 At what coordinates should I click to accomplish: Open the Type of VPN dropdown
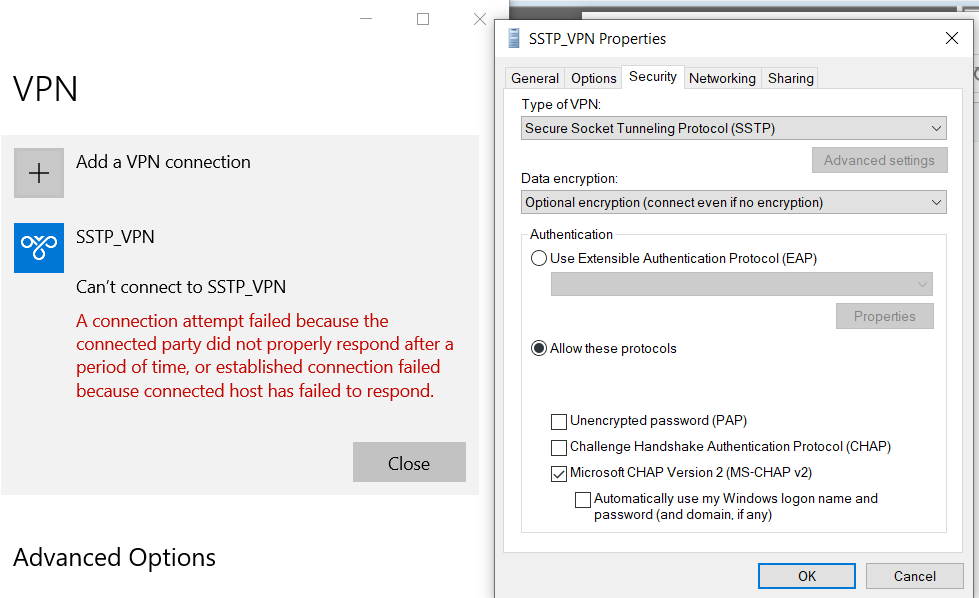coord(734,128)
